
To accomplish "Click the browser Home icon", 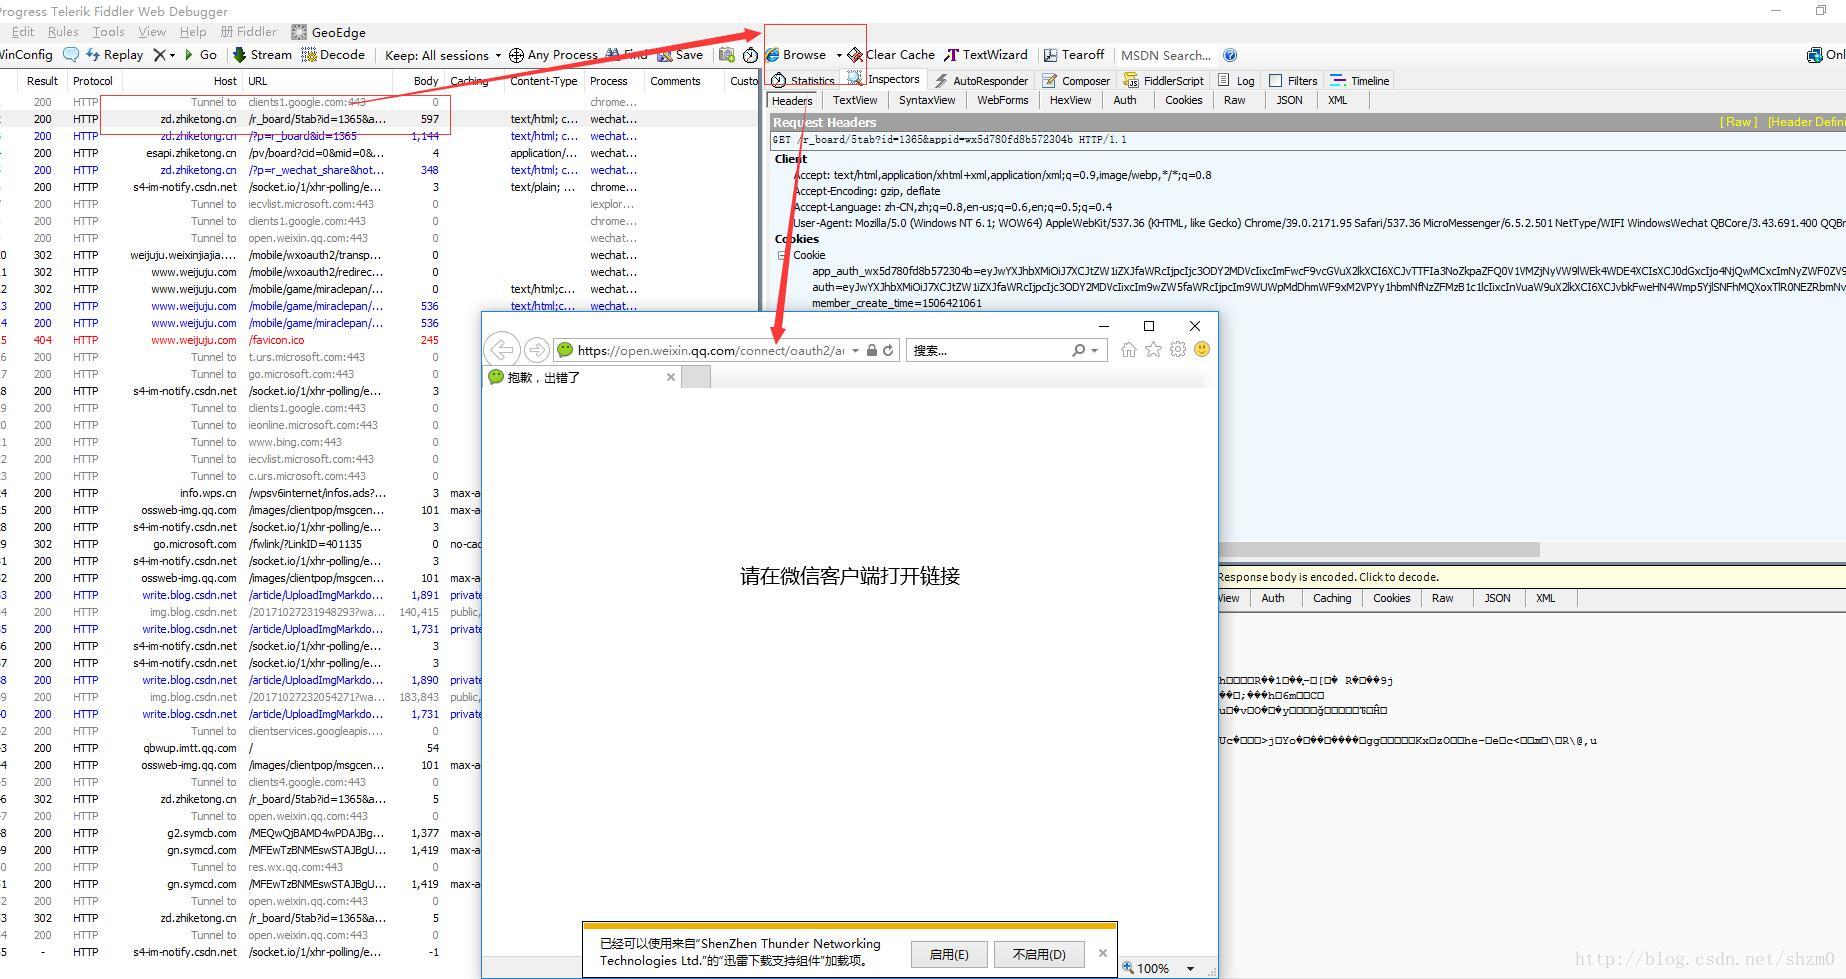I will coord(1129,349).
